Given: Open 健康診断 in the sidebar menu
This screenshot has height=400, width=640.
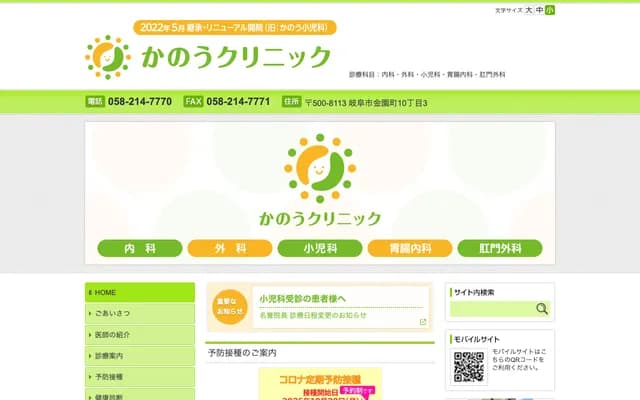Looking at the screenshot, I should 140,395.
